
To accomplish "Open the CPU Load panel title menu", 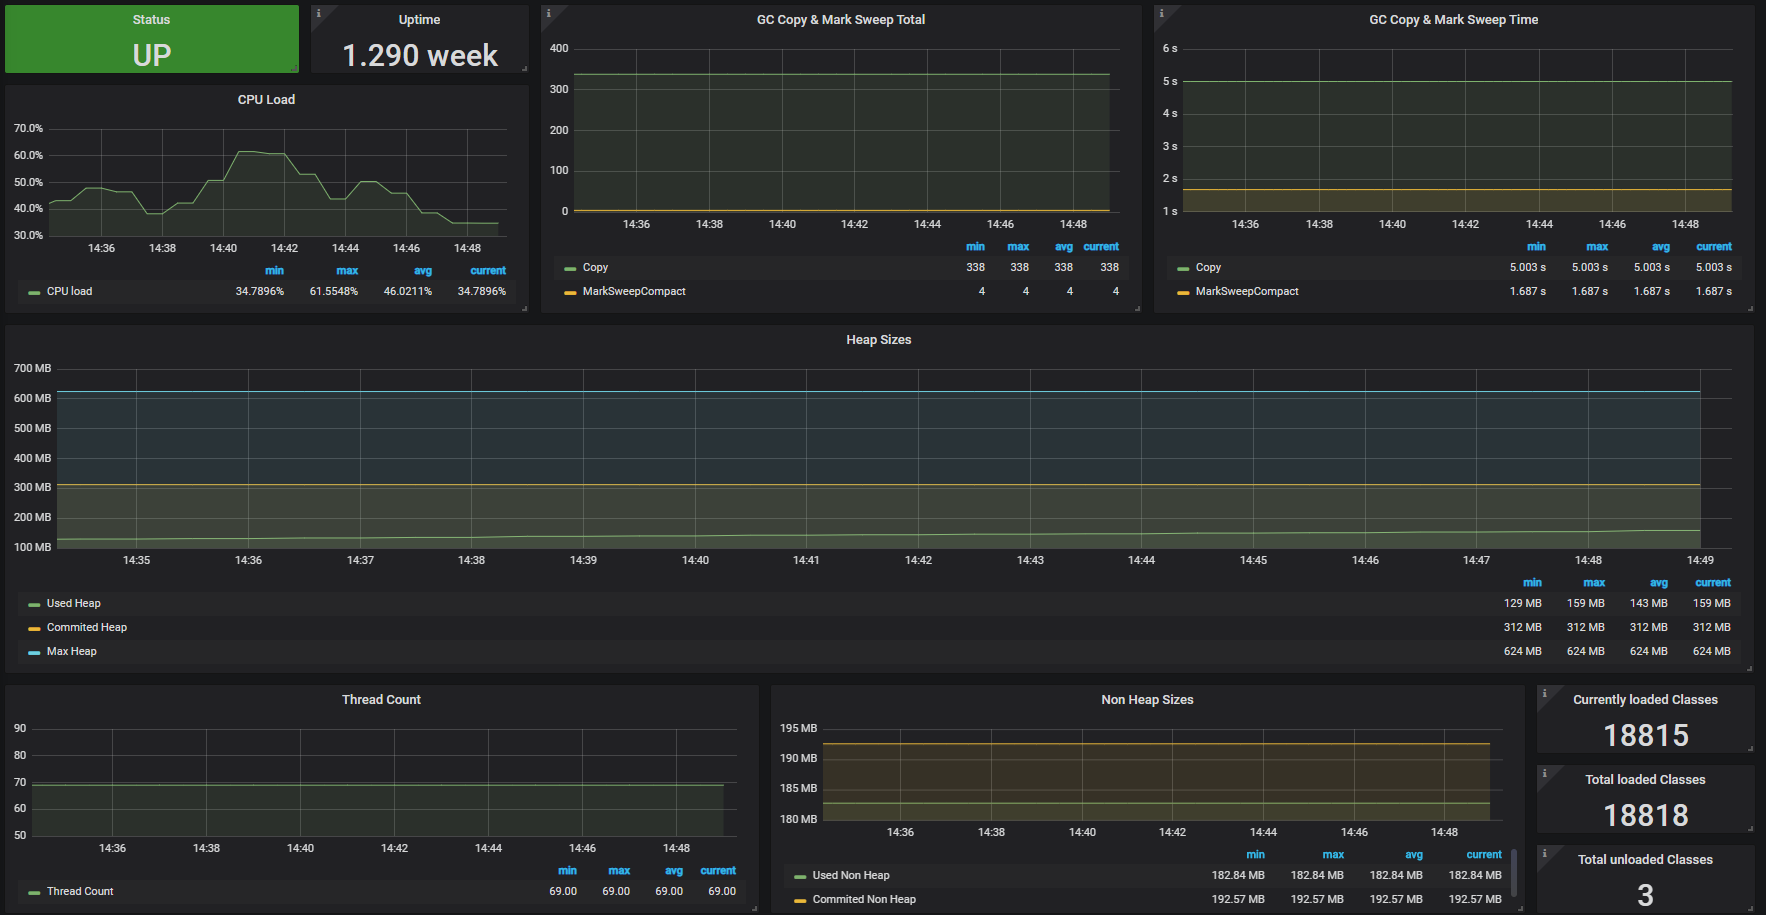I will tap(266, 100).
